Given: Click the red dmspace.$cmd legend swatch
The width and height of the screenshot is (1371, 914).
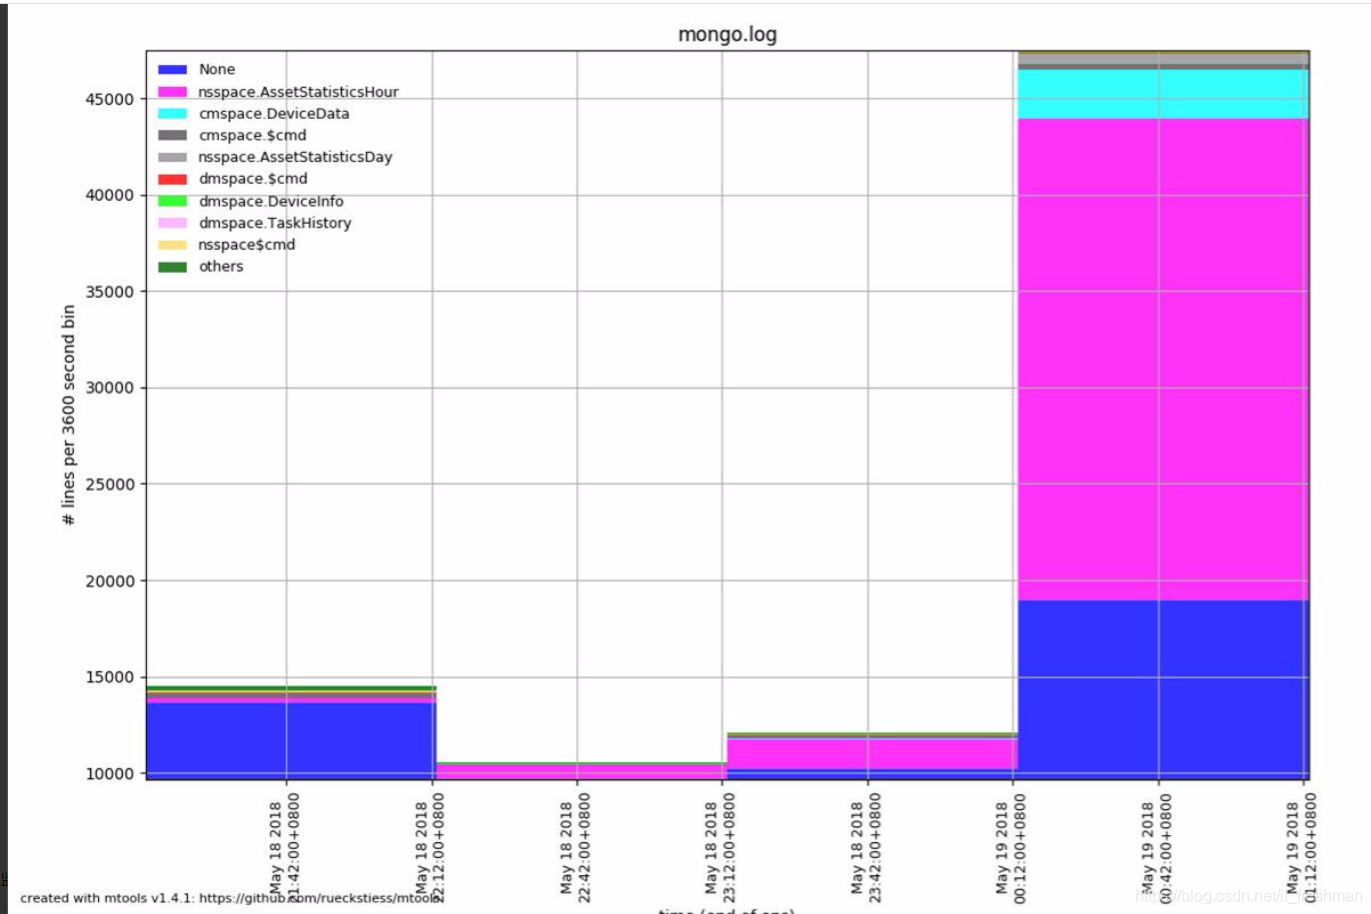Looking at the screenshot, I should (172, 179).
